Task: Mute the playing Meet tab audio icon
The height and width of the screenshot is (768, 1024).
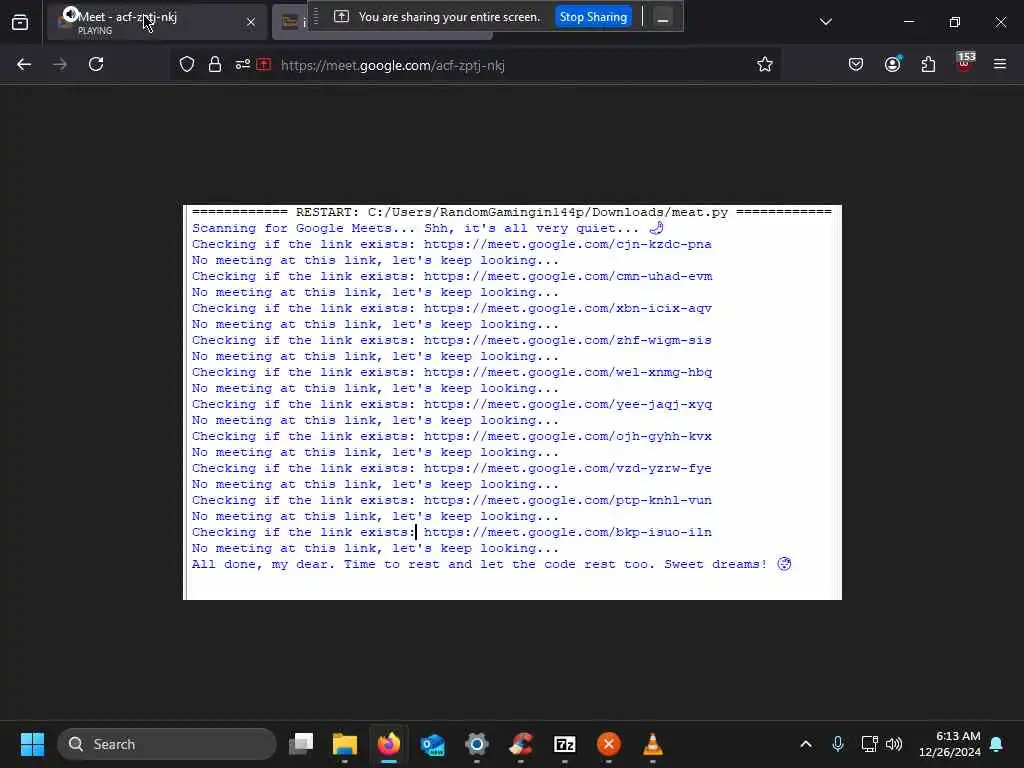Action: tap(70, 14)
